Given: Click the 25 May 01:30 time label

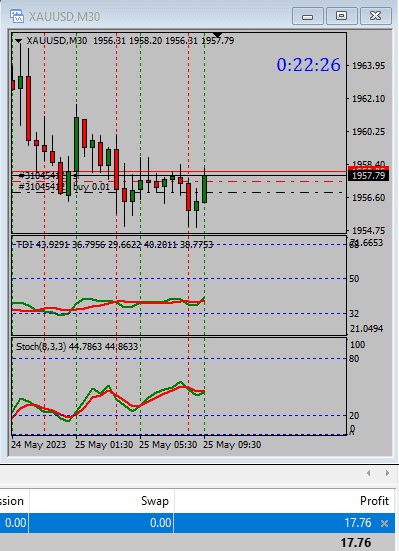Looking at the screenshot, I should pyautogui.click(x=104, y=445).
